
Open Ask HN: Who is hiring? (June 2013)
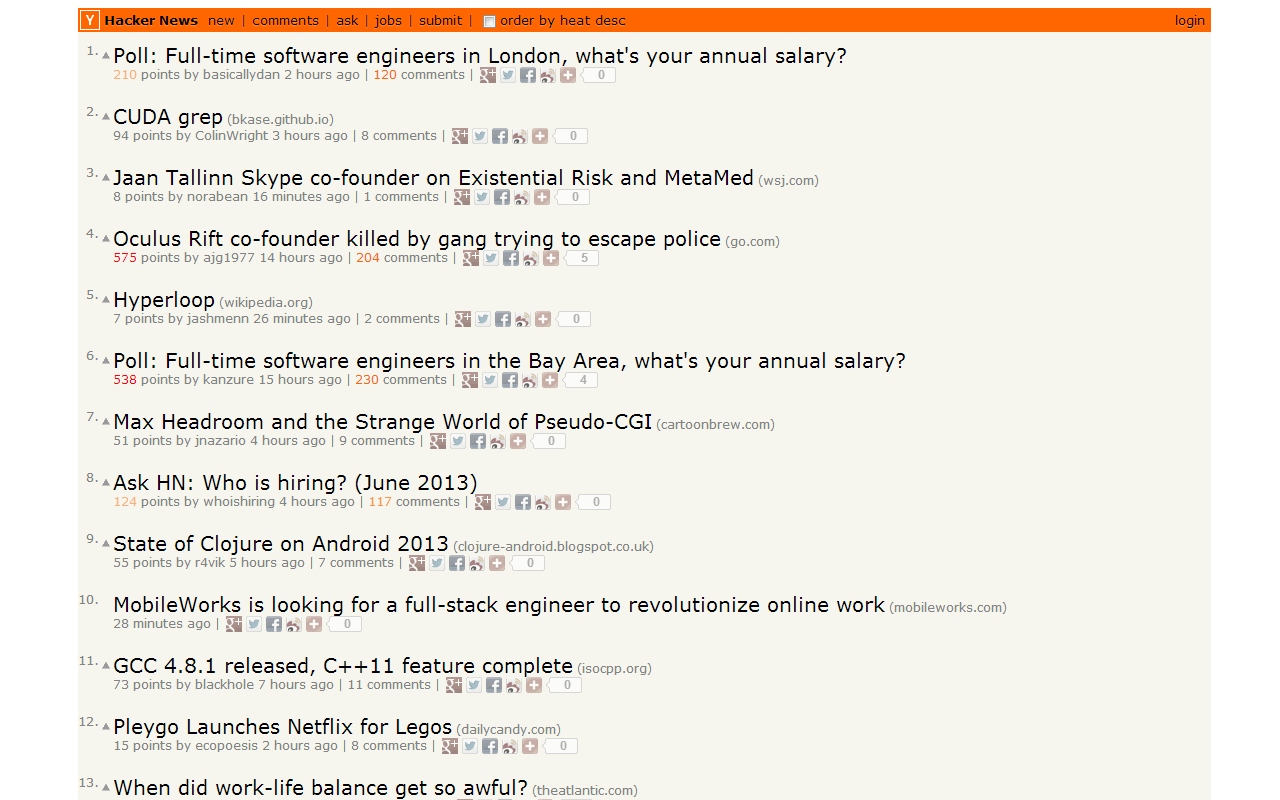(x=295, y=483)
